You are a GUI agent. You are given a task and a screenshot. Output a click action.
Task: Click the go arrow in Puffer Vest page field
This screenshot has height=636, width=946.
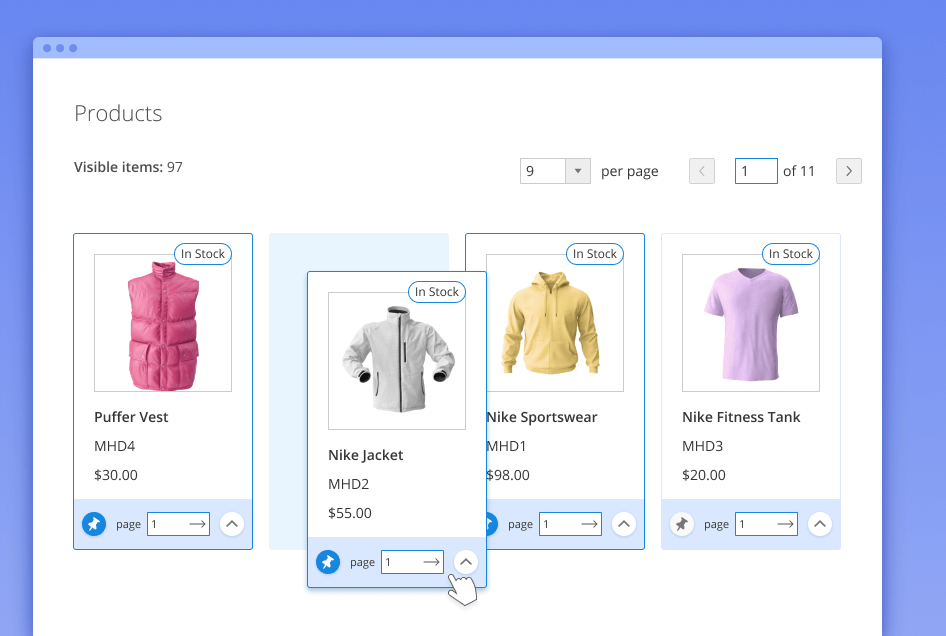197,523
